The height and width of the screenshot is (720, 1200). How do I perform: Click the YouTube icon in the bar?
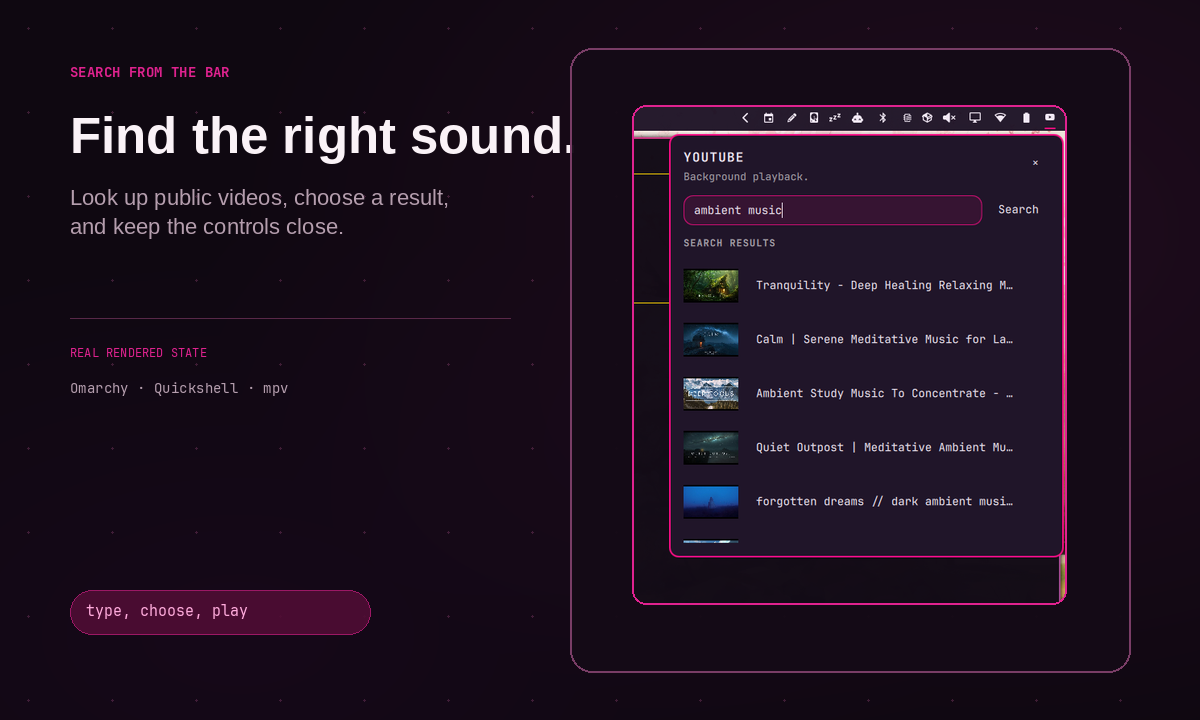pyautogui.click(x=1050, y=118)
